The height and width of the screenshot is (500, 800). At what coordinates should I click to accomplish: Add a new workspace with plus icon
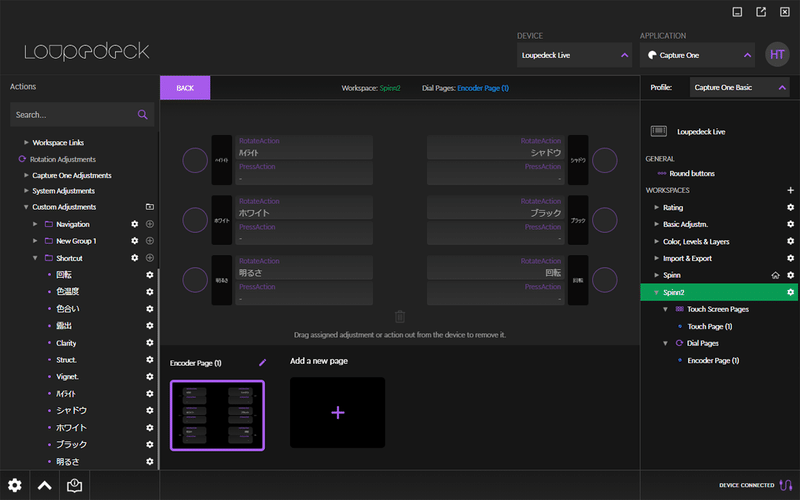(790, 190)
